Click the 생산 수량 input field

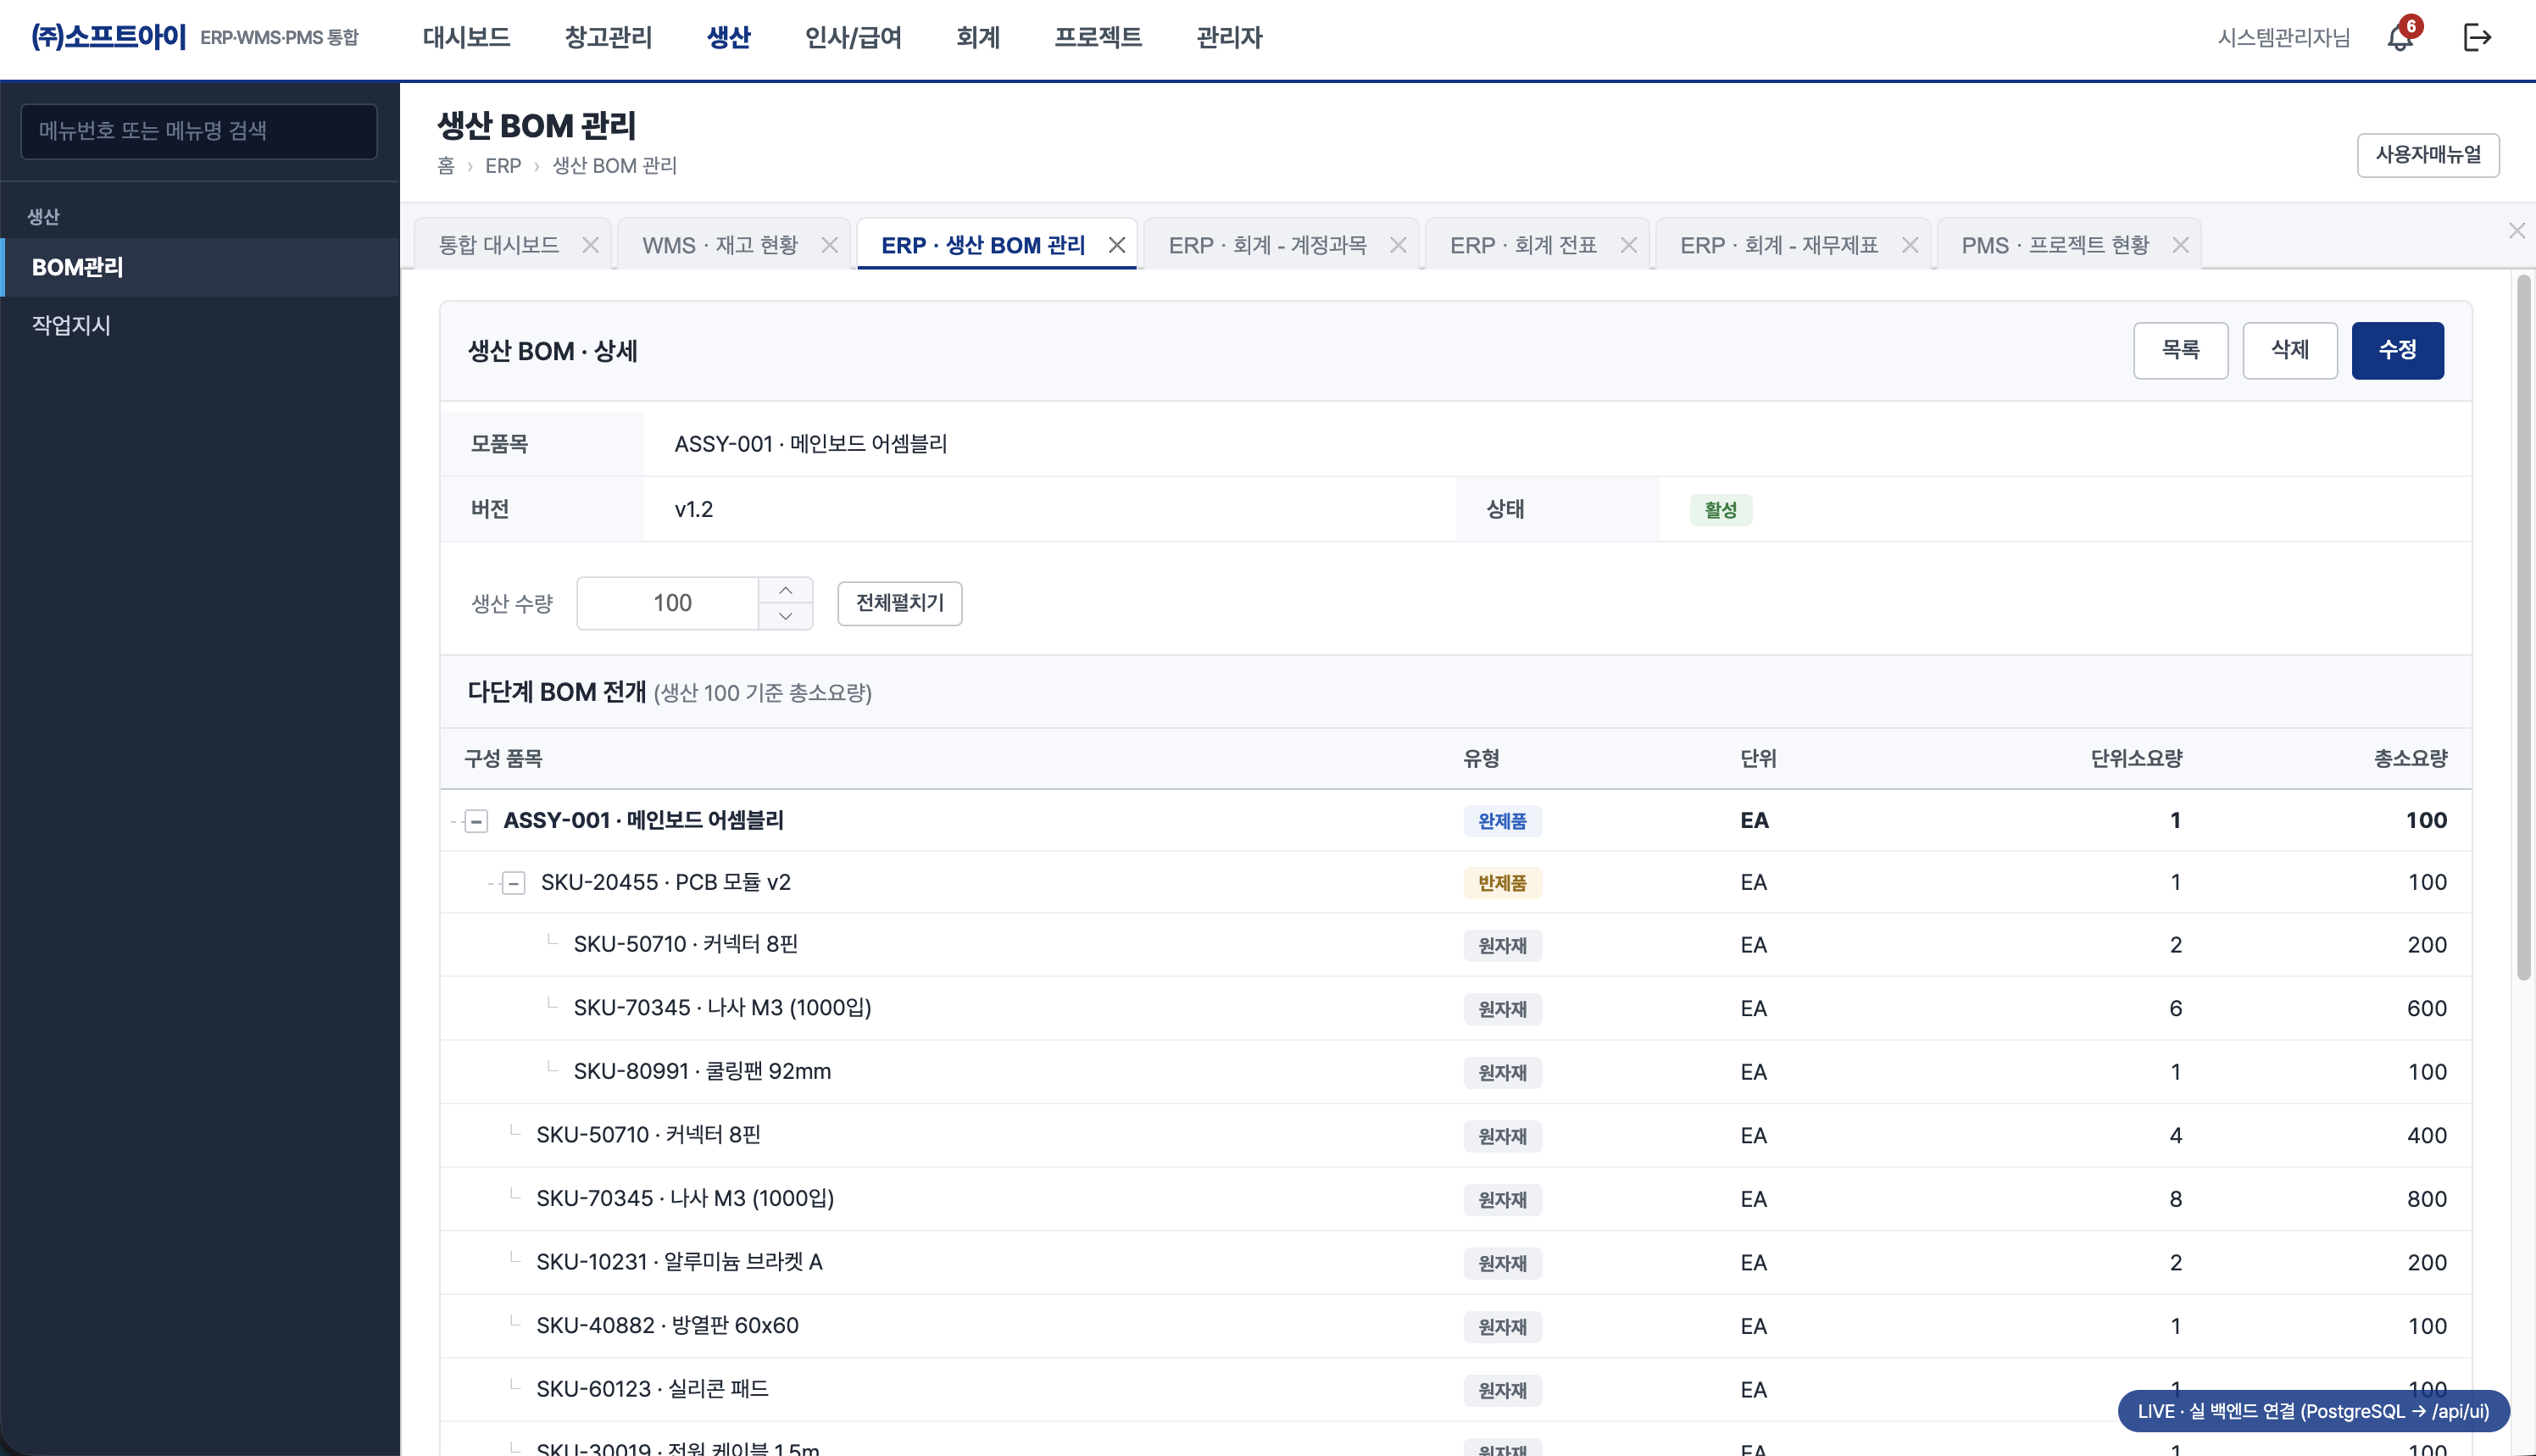668,603
